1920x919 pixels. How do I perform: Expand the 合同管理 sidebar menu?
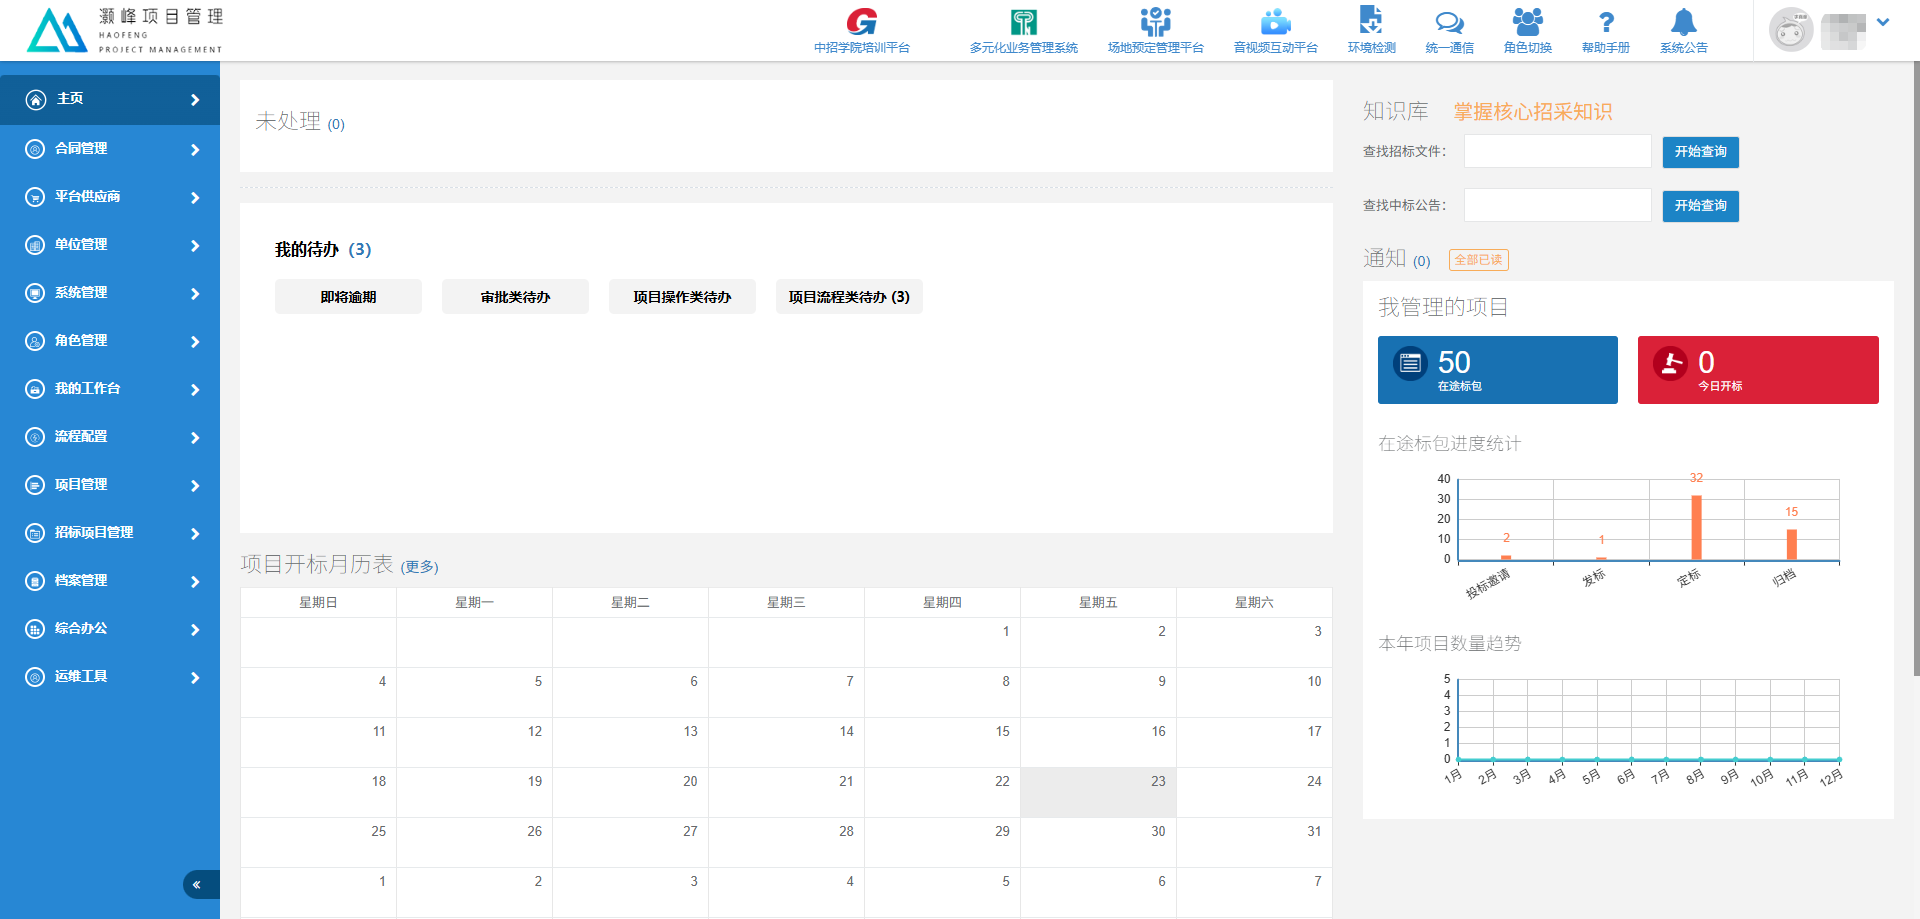pyautogui.click(x=110, y=149)
